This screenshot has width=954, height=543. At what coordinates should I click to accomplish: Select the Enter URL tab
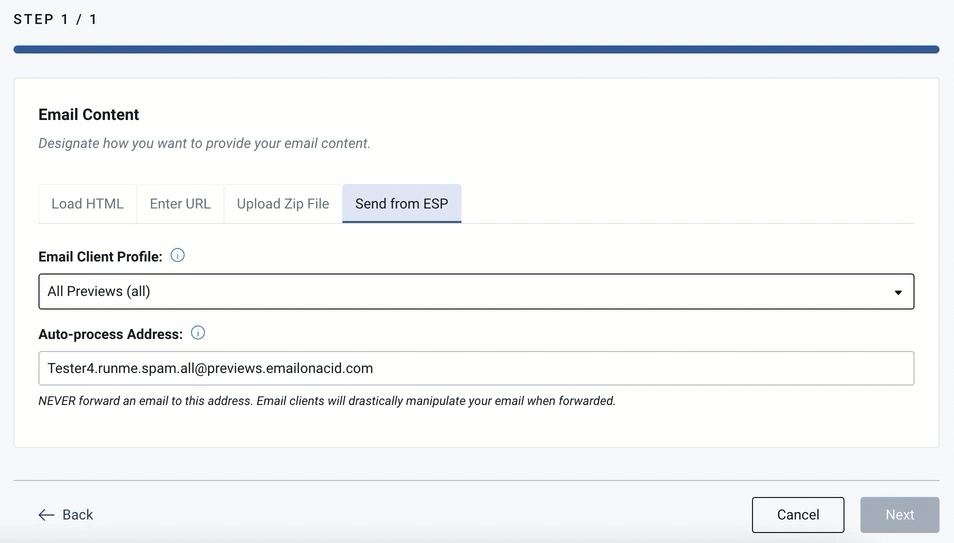tap(180, 204)
